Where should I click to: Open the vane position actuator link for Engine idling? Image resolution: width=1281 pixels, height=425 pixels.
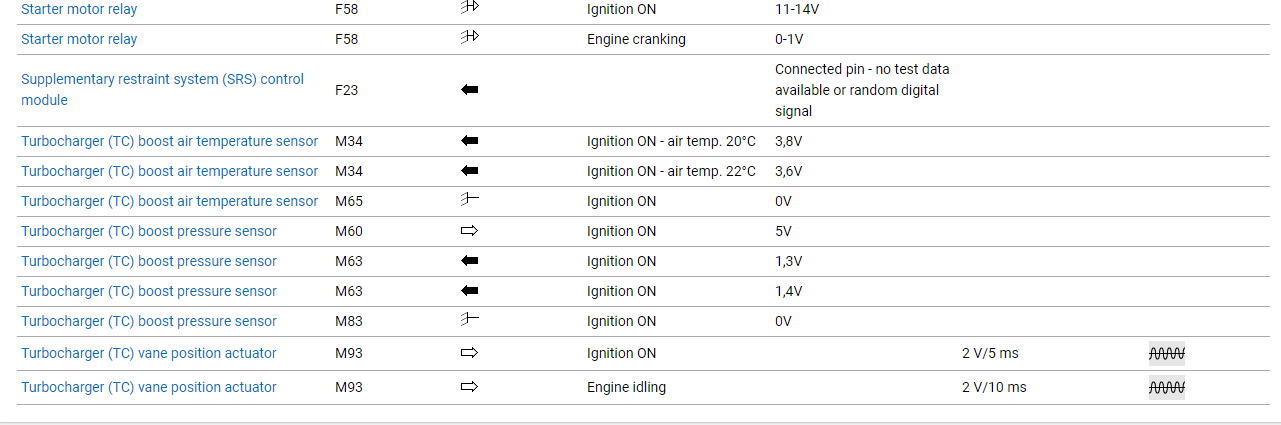[x=149, y=387]
